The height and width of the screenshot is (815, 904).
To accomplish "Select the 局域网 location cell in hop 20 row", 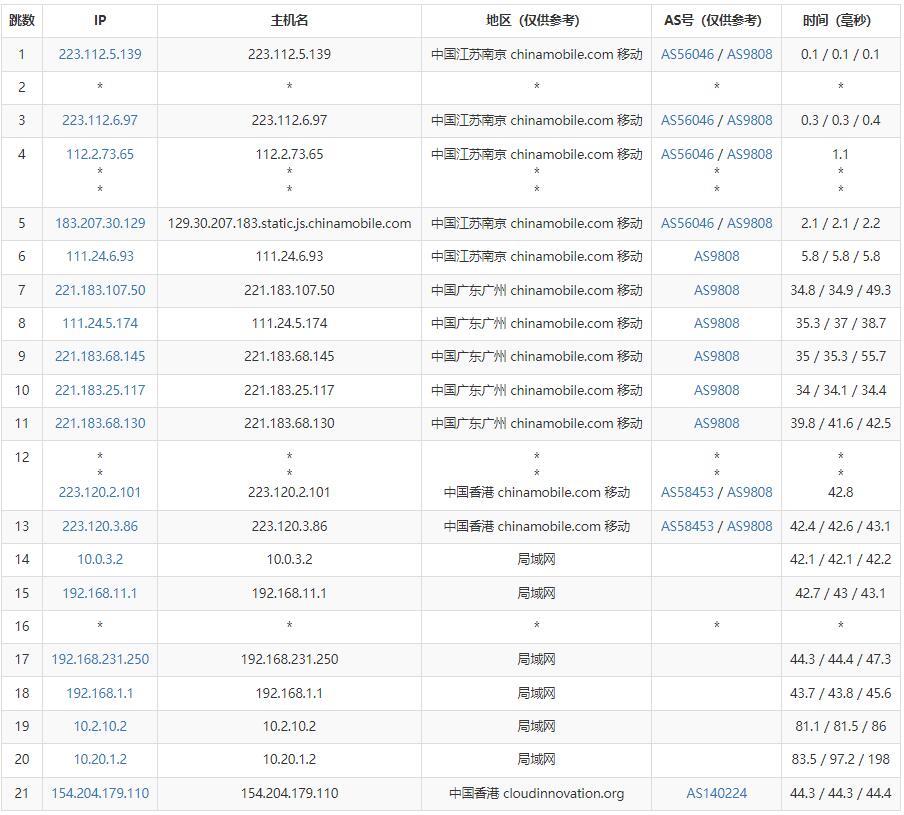I will click(536, 759).
